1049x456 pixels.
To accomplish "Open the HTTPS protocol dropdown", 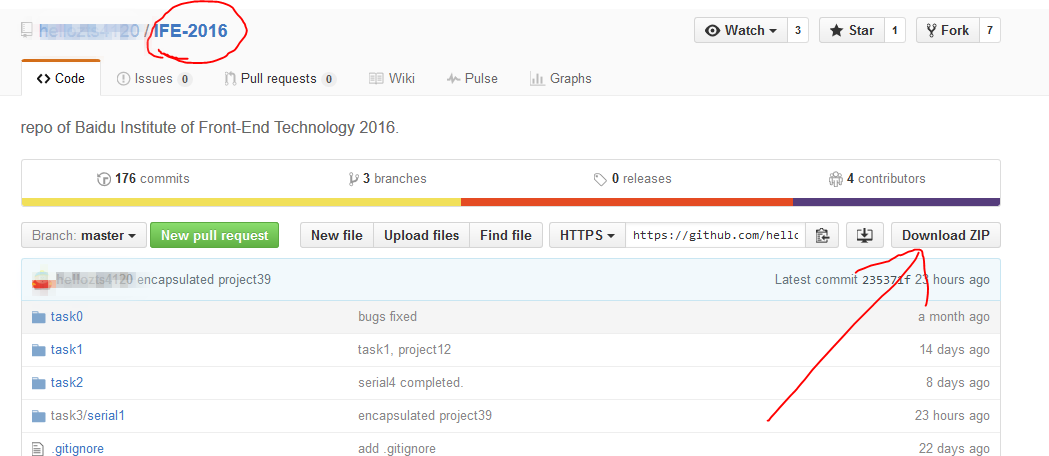I will coord(588,235).
